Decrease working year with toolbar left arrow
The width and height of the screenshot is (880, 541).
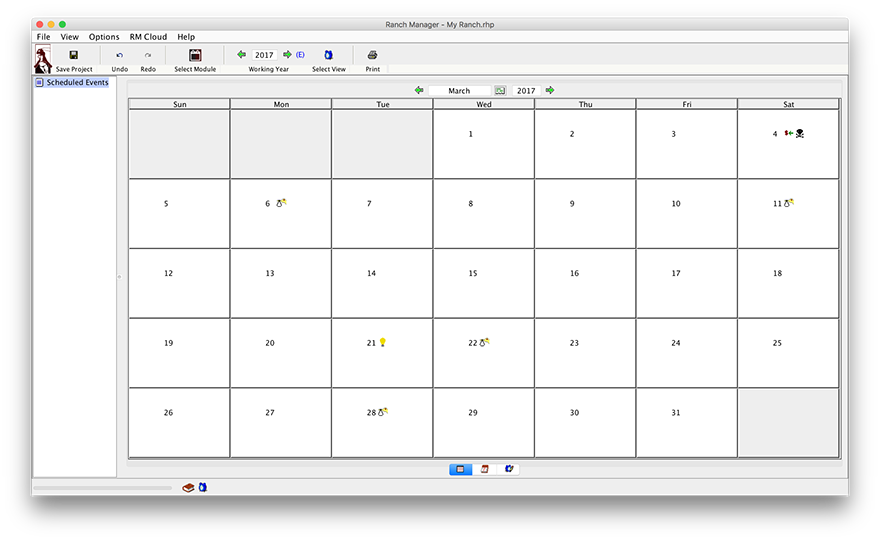[241, 55]
